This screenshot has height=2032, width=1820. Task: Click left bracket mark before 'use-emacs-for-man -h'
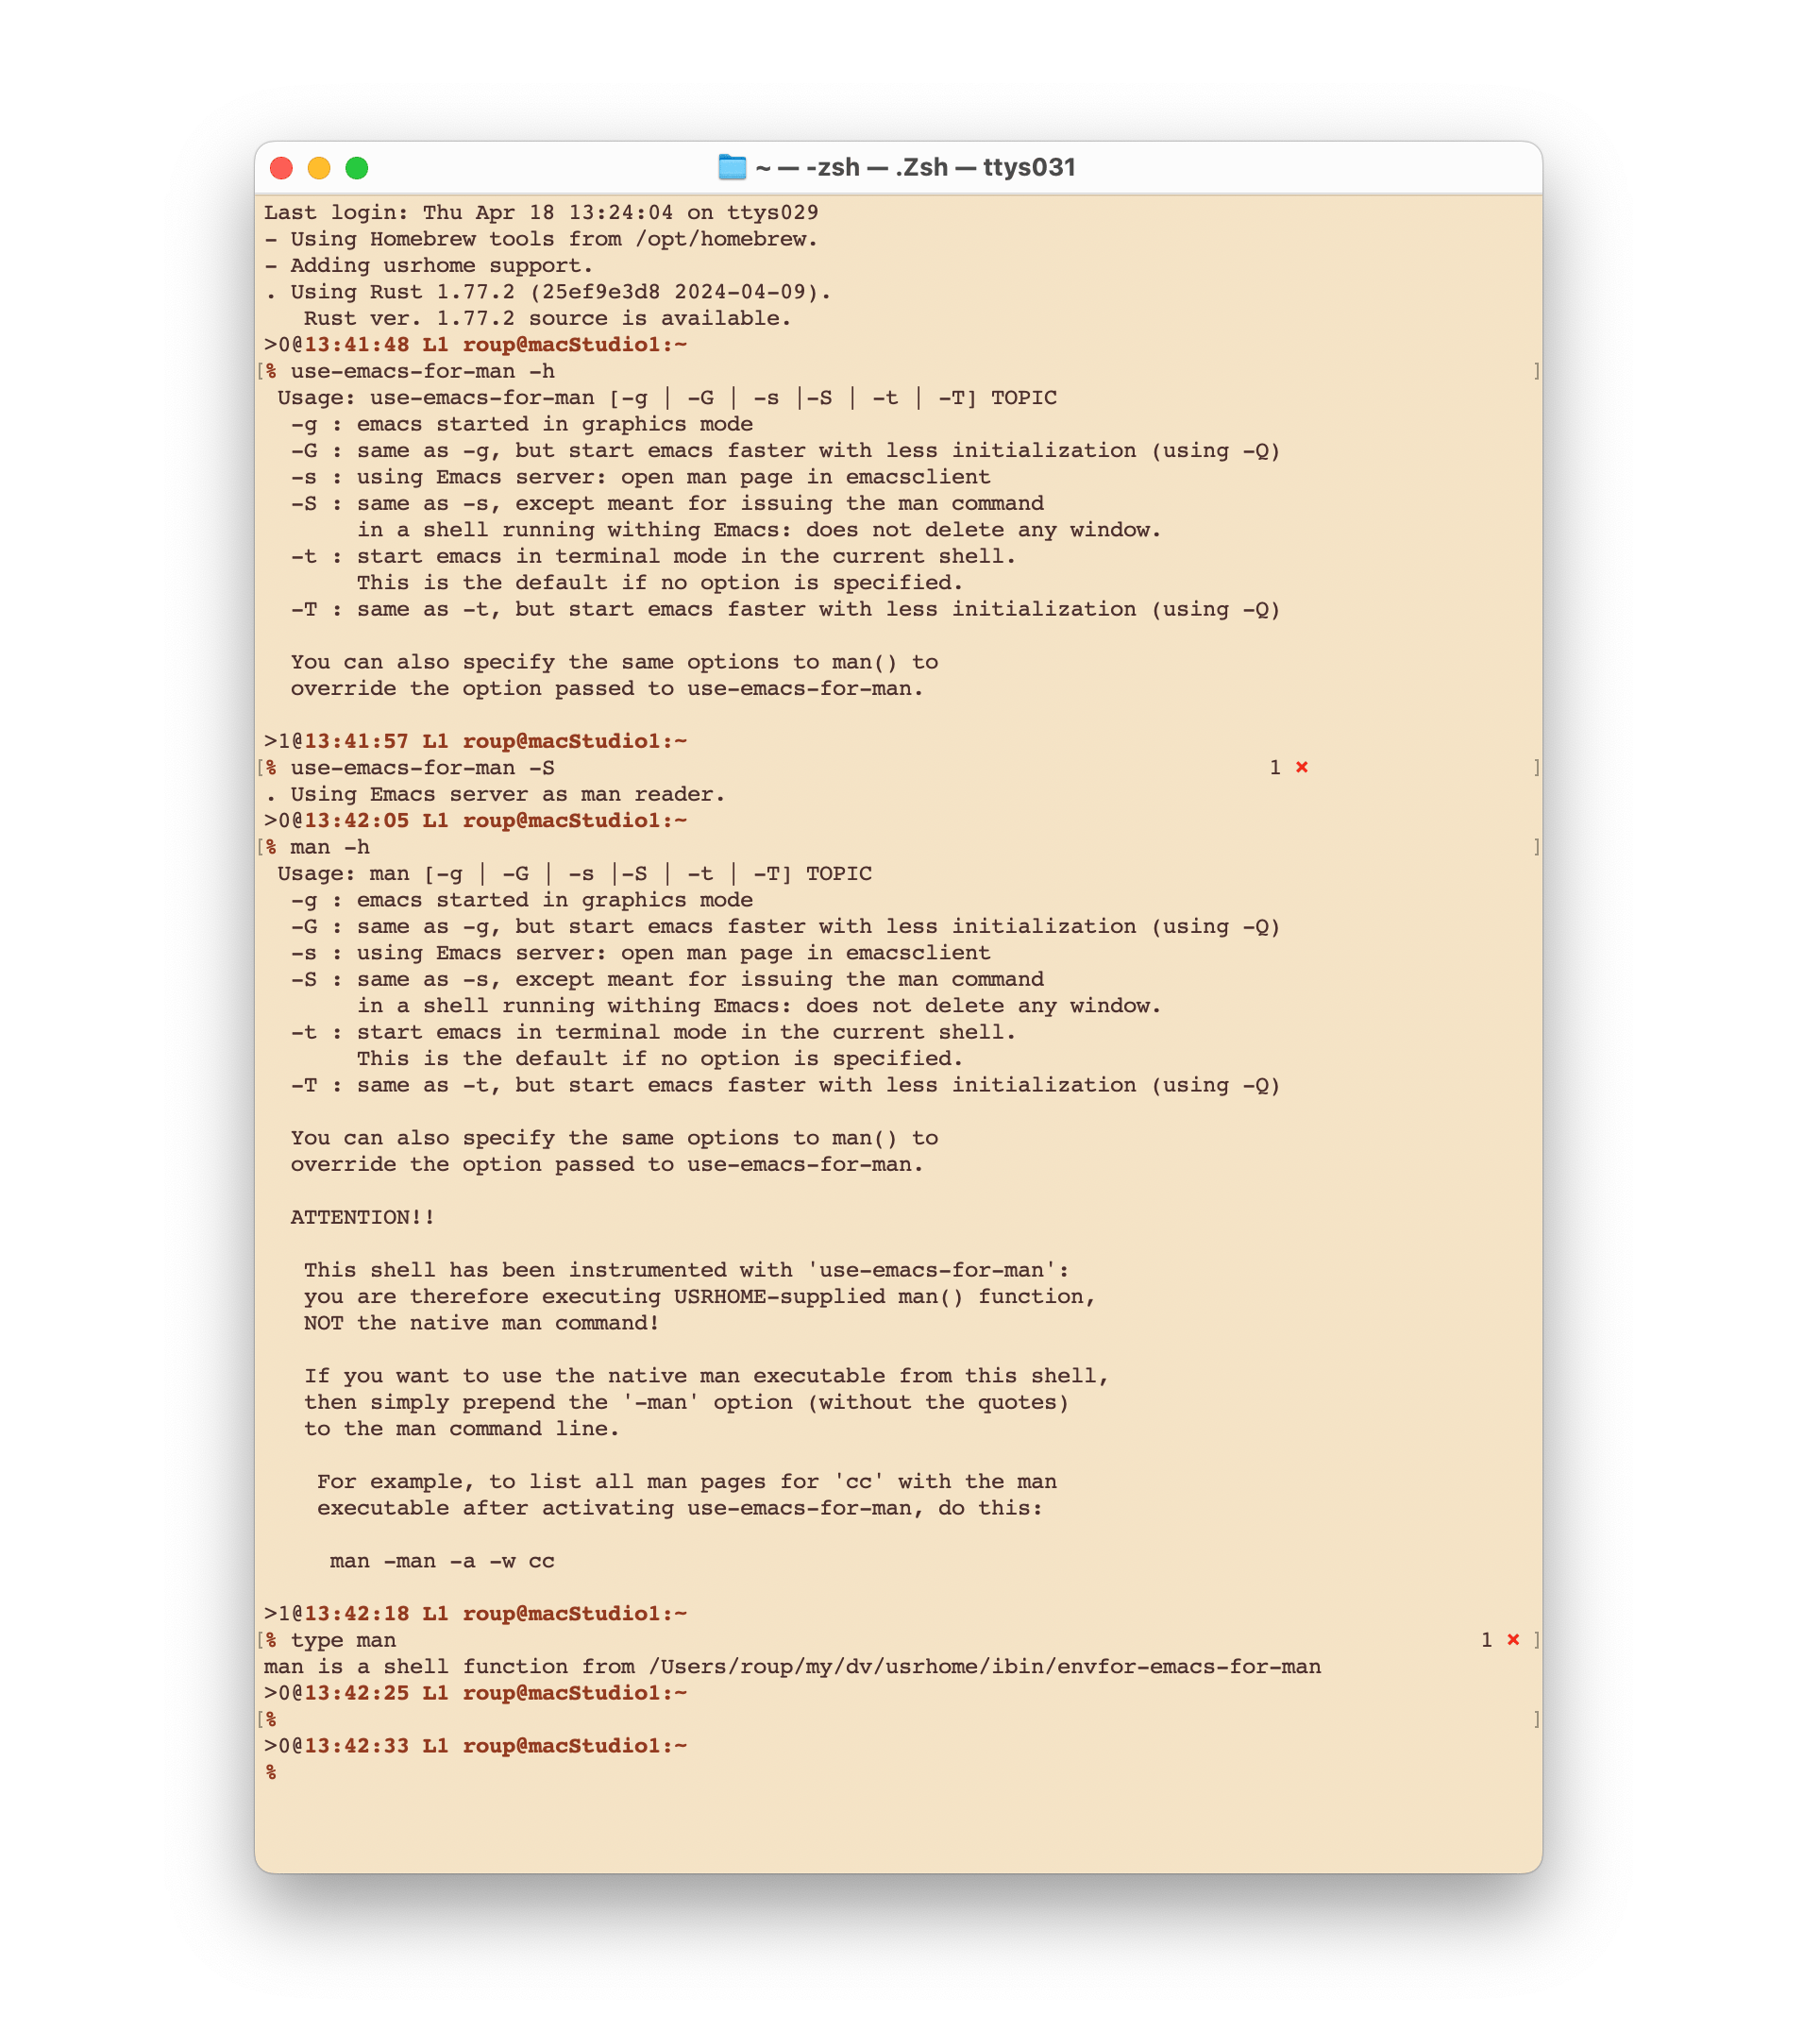coord(261,371)
